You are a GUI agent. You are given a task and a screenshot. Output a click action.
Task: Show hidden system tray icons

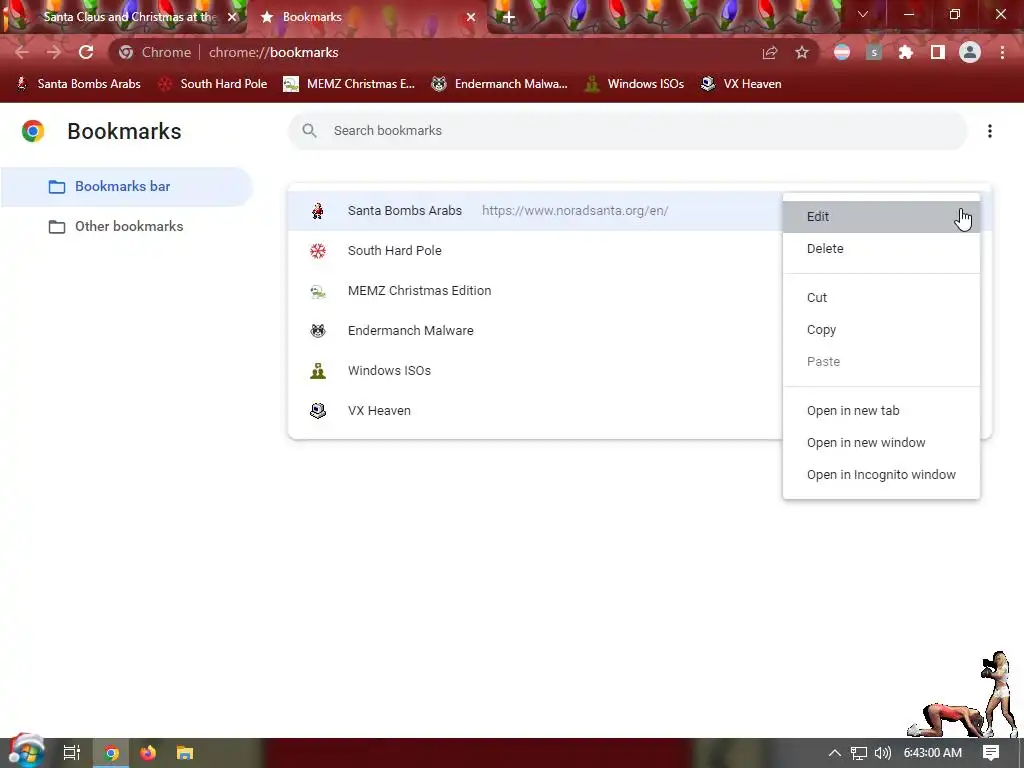[835, 753]
